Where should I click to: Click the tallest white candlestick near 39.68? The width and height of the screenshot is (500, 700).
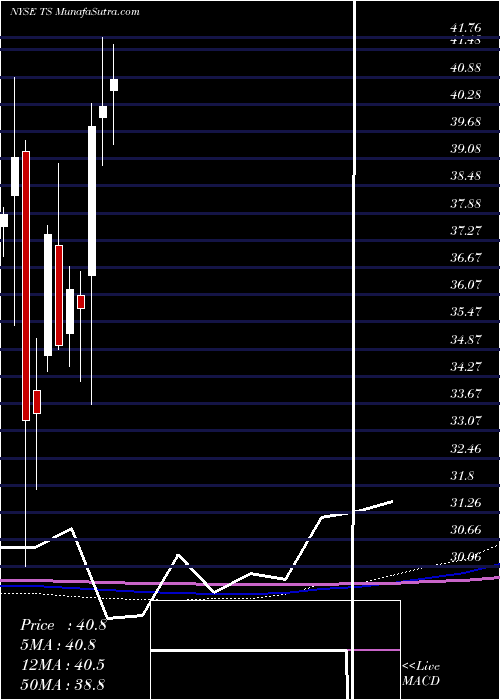pos(92,201)
